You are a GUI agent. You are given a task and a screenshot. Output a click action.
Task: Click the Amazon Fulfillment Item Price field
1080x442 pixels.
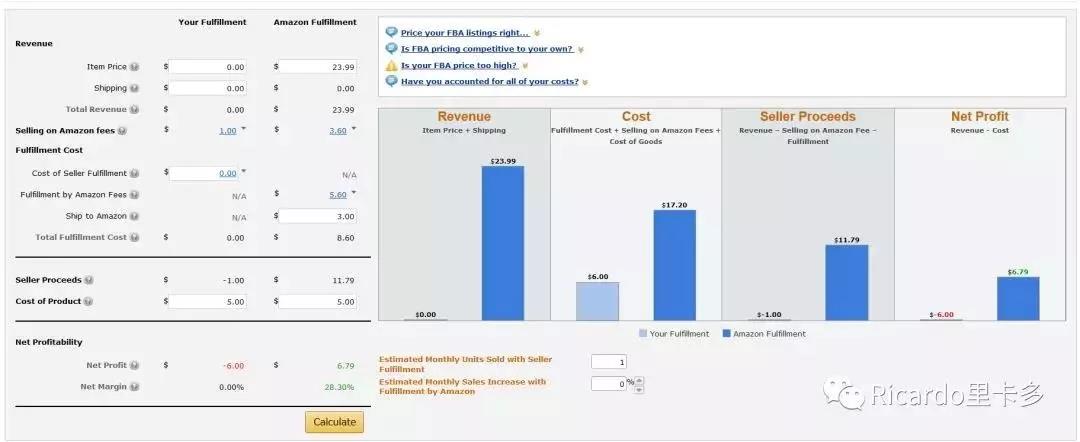pyautogui.click(x=318, y=67)
